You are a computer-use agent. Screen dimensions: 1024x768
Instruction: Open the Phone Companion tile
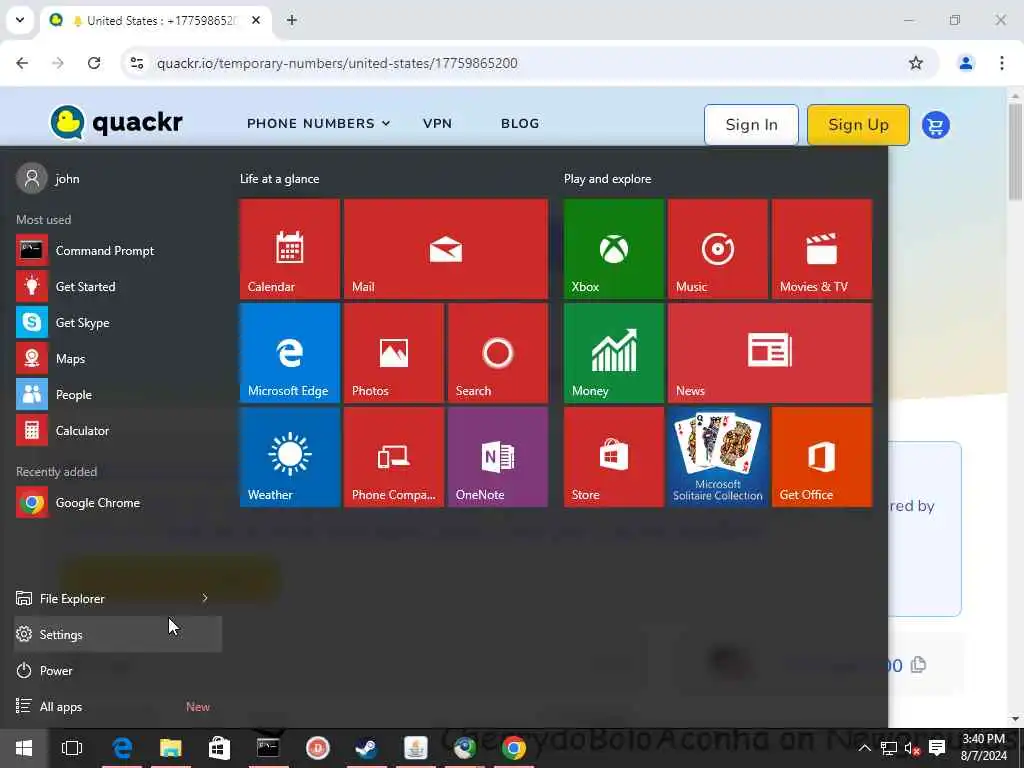[x=393, y=457]
